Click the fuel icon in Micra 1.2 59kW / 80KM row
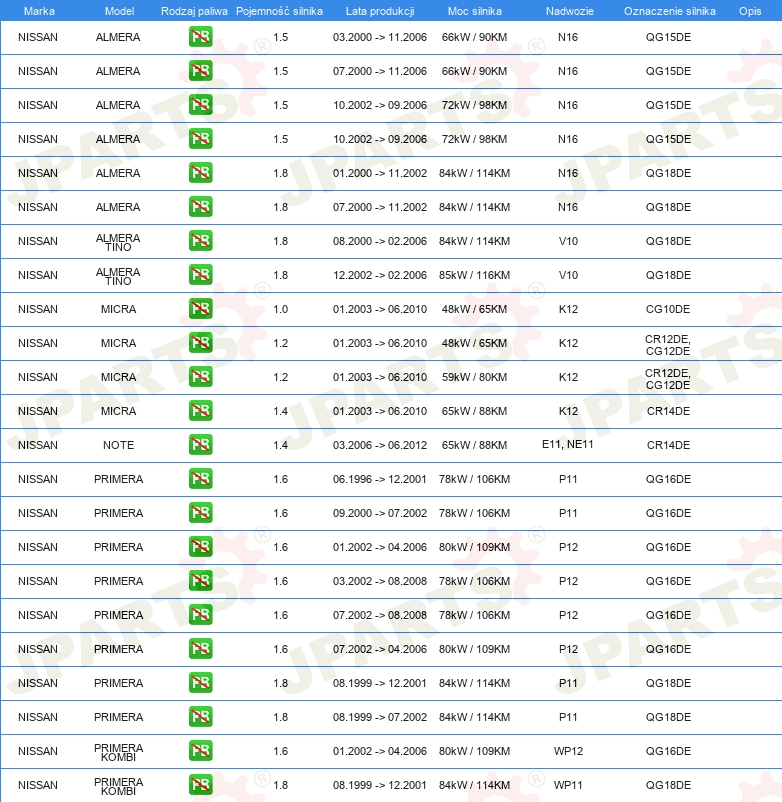The image size is (782, 802). (200, 376)
